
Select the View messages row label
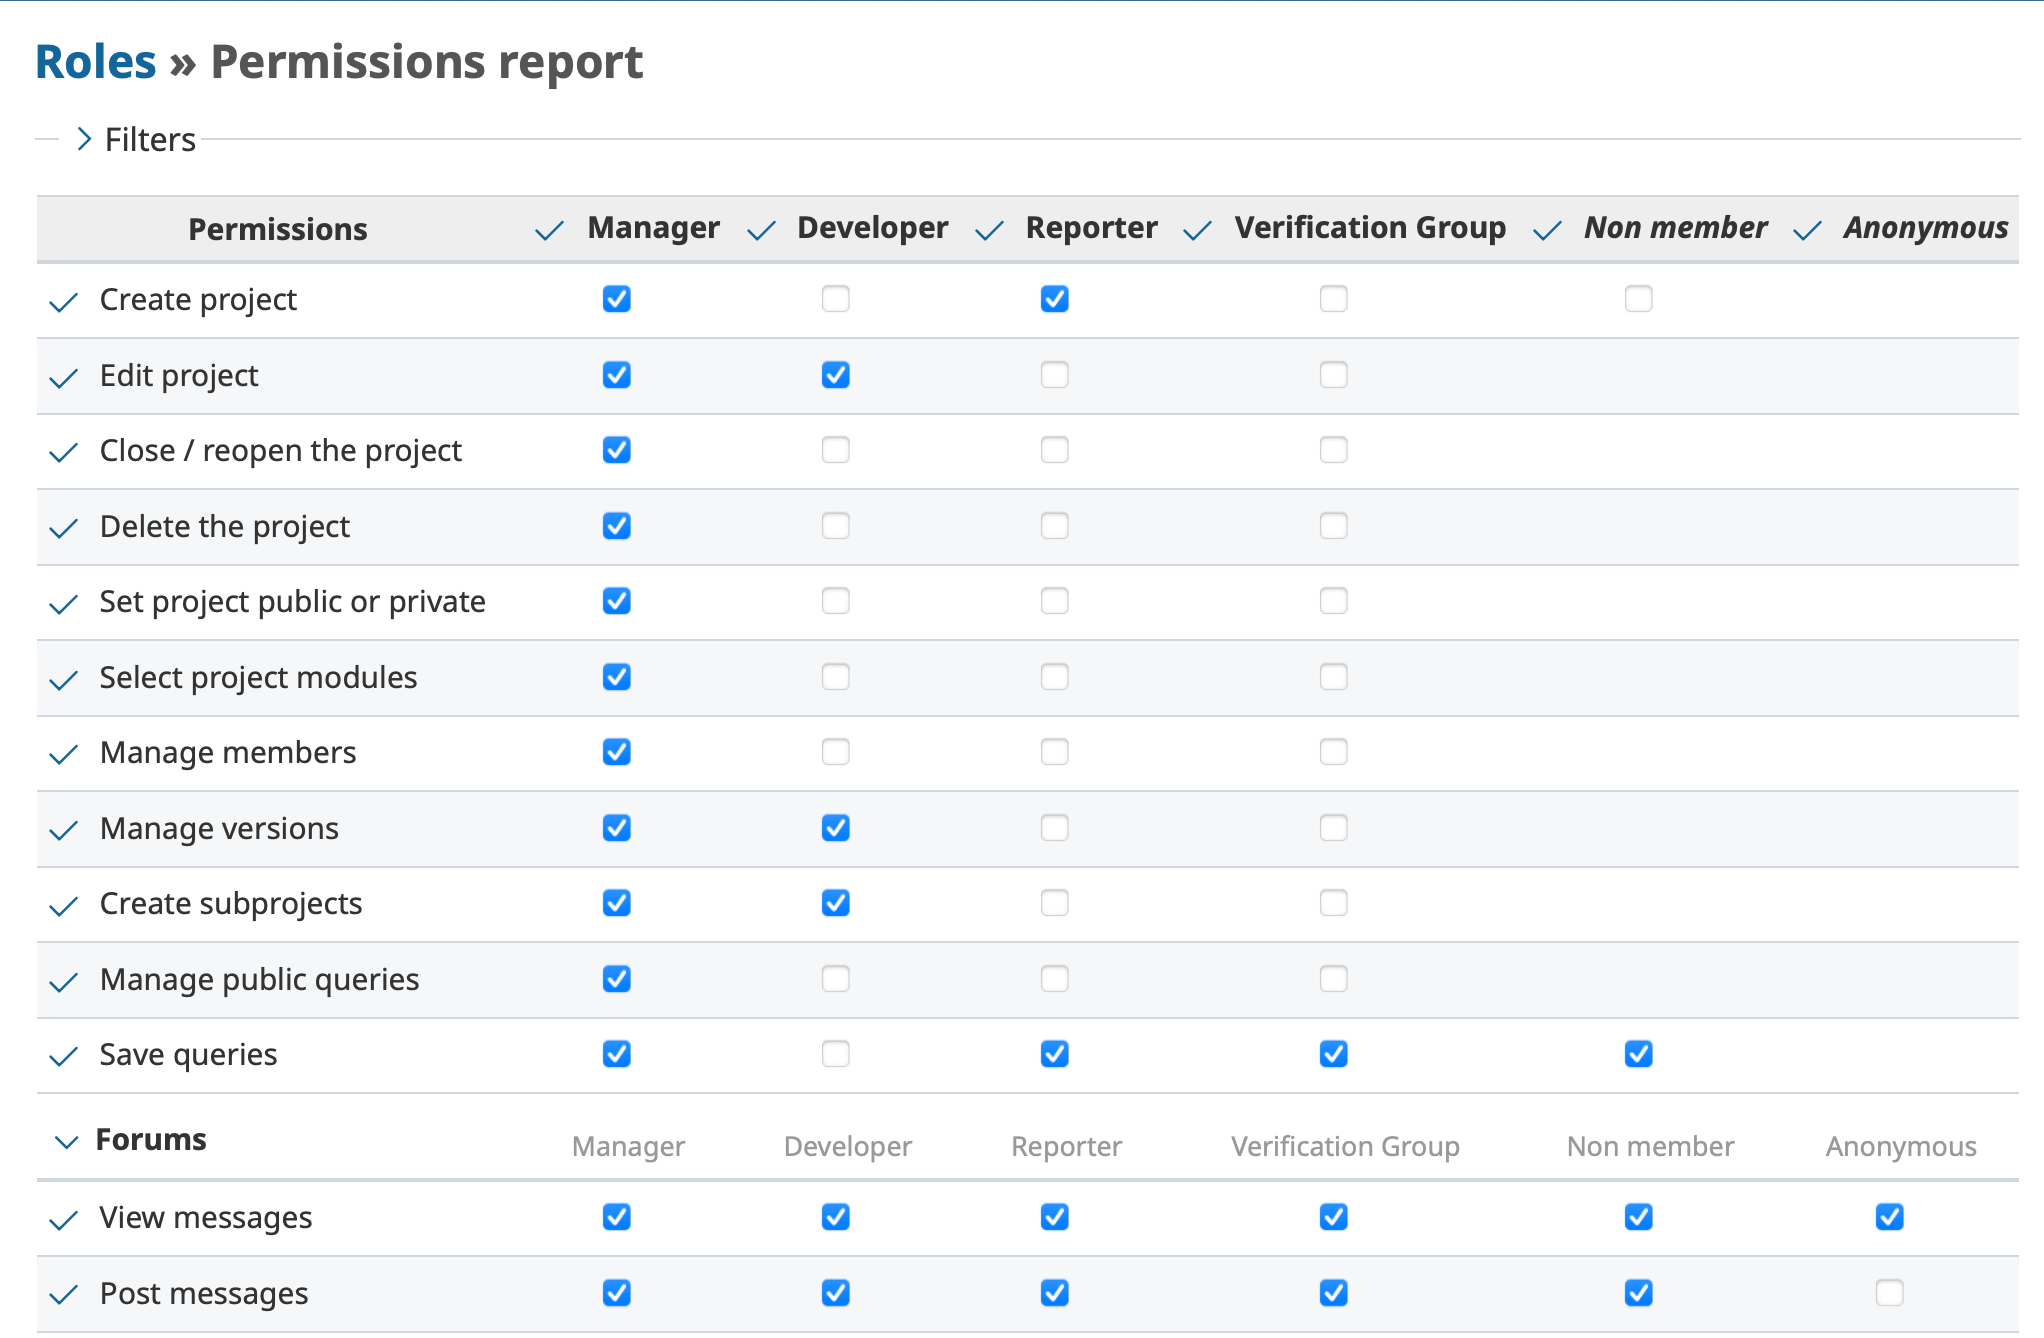205,1217
